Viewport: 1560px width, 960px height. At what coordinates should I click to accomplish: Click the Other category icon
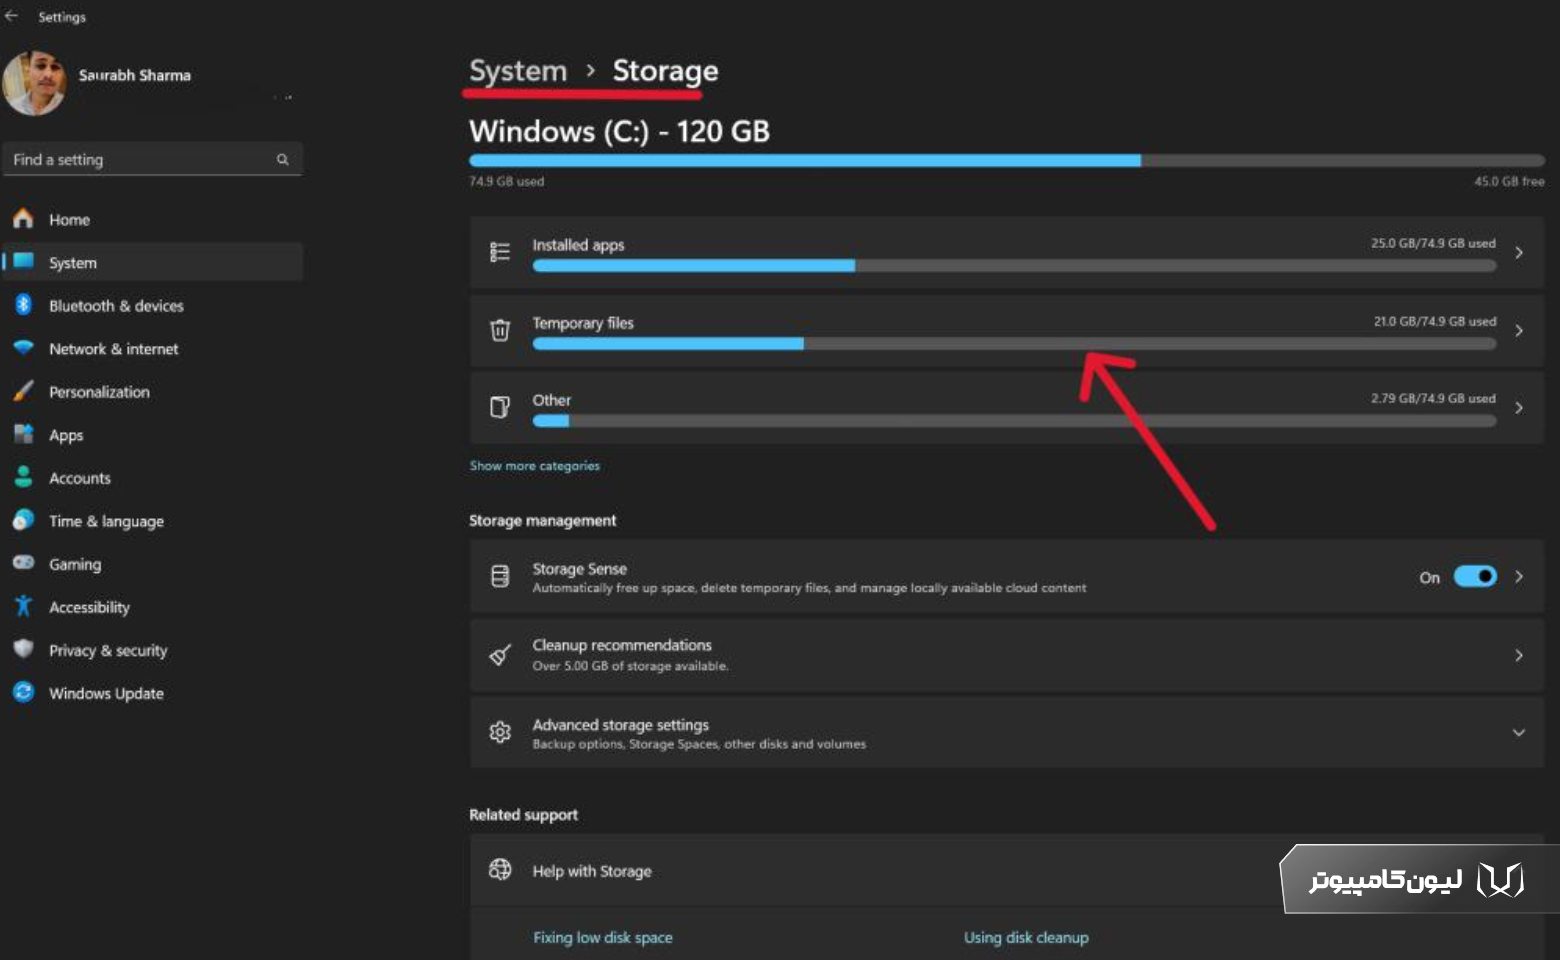pos(500,407)
